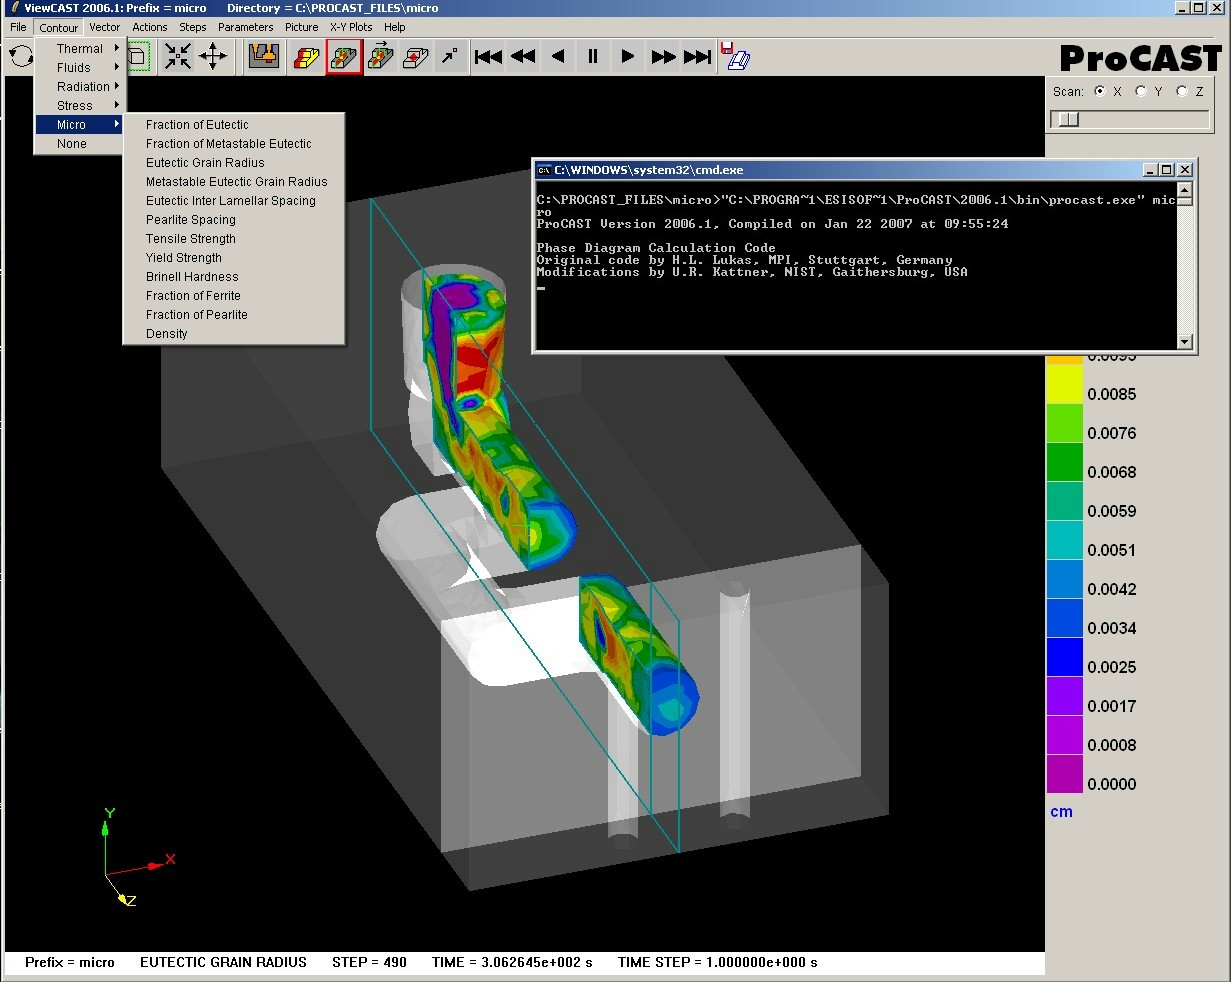Click the four-way pan arrows icon
Viewport: 1231px width, 982px height.
point(213,57)
